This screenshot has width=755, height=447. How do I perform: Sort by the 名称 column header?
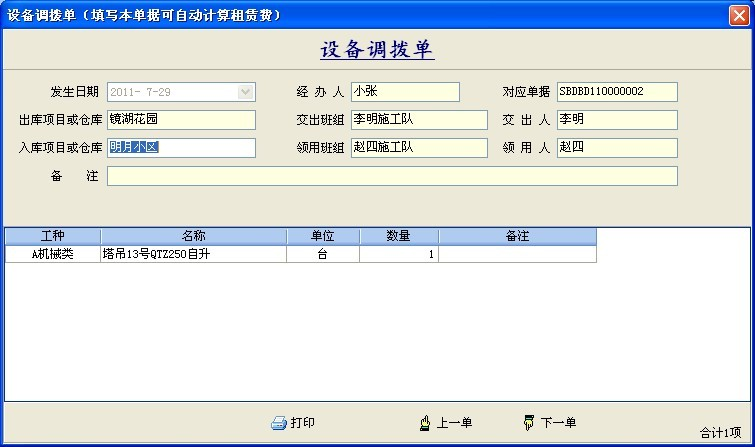[x=193, y=236]
